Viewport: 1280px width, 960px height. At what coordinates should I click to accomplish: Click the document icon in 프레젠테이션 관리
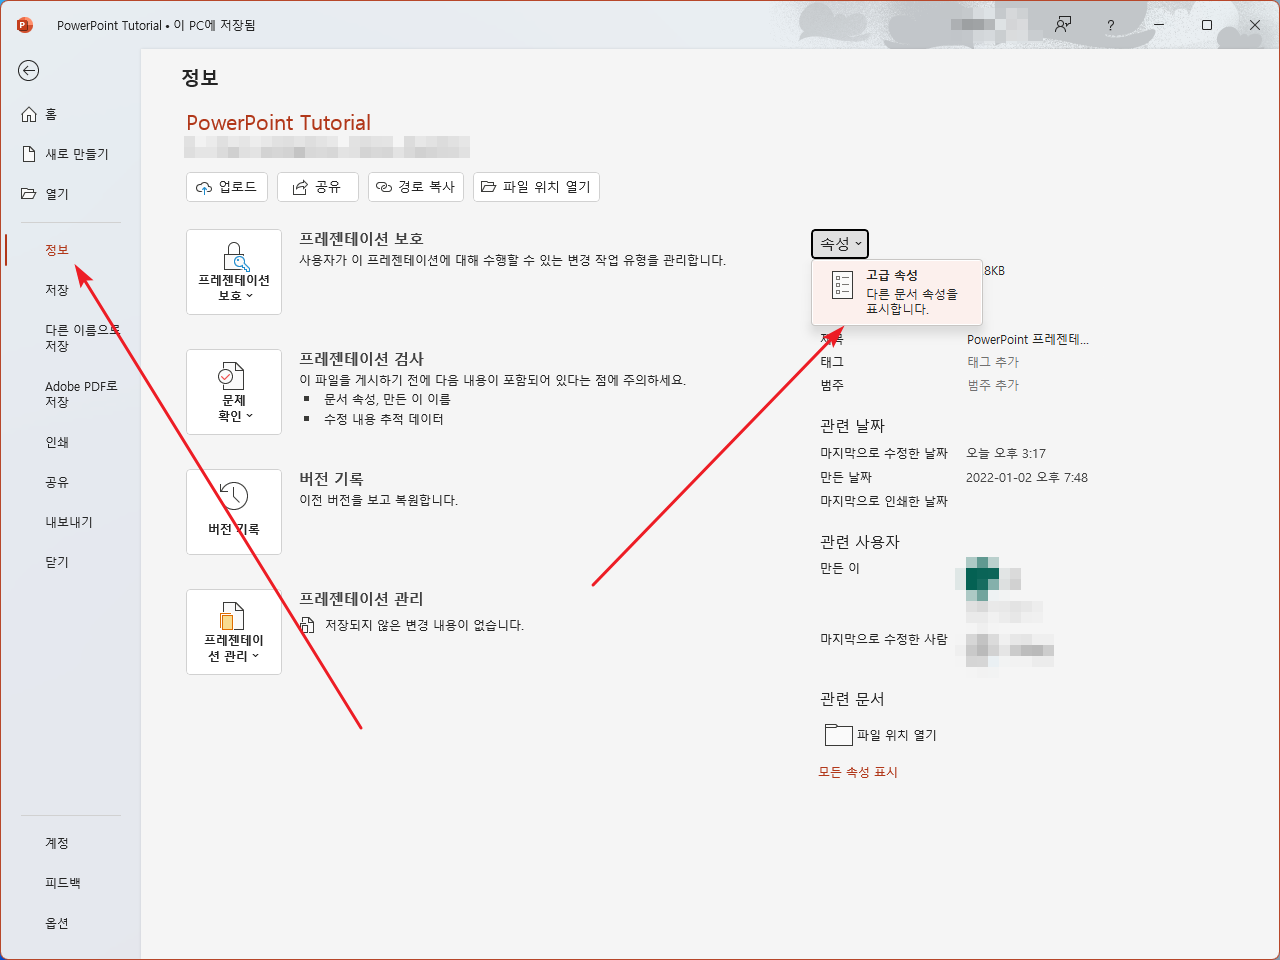(x=232, y=616)
